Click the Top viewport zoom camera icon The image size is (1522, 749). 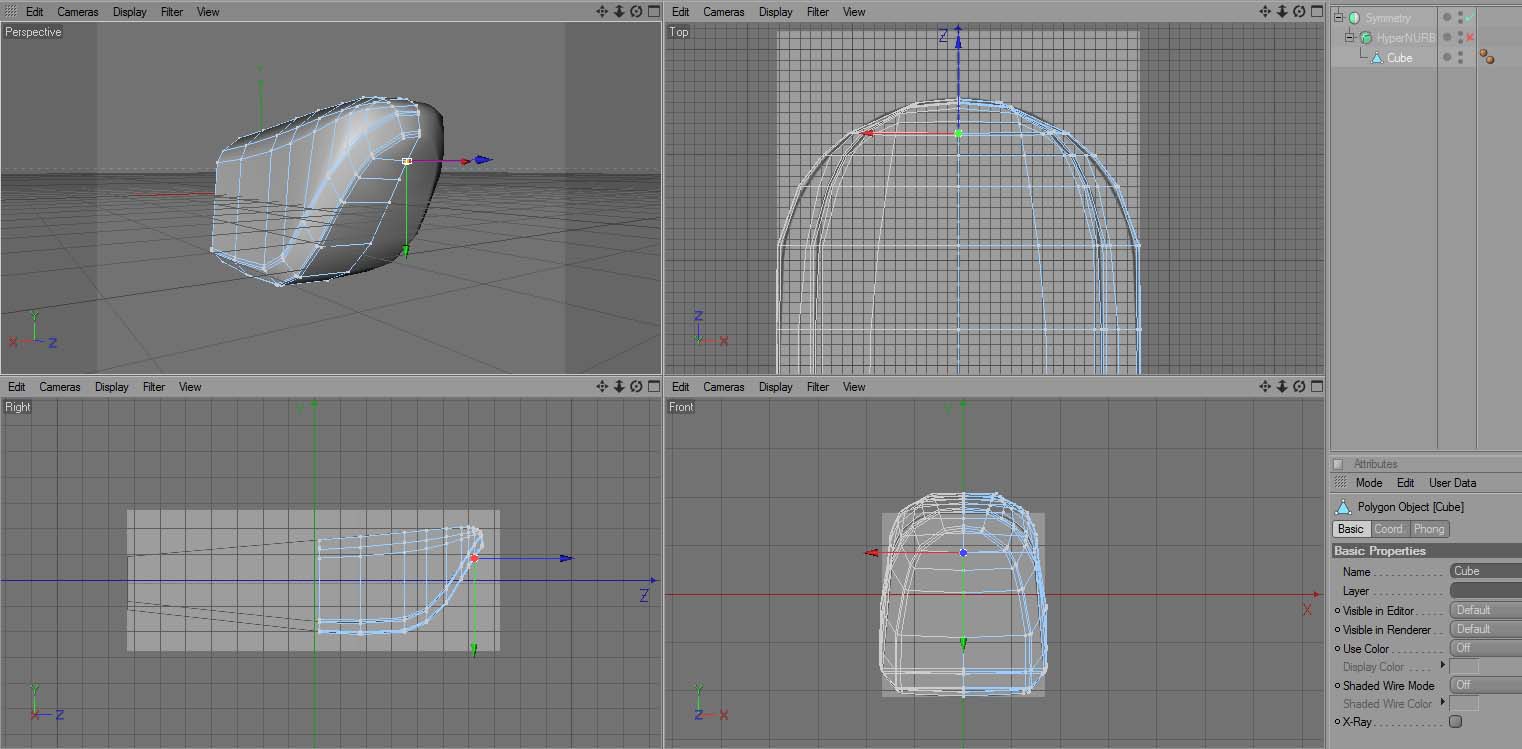pyautogui.click(x=1282, y=11)
